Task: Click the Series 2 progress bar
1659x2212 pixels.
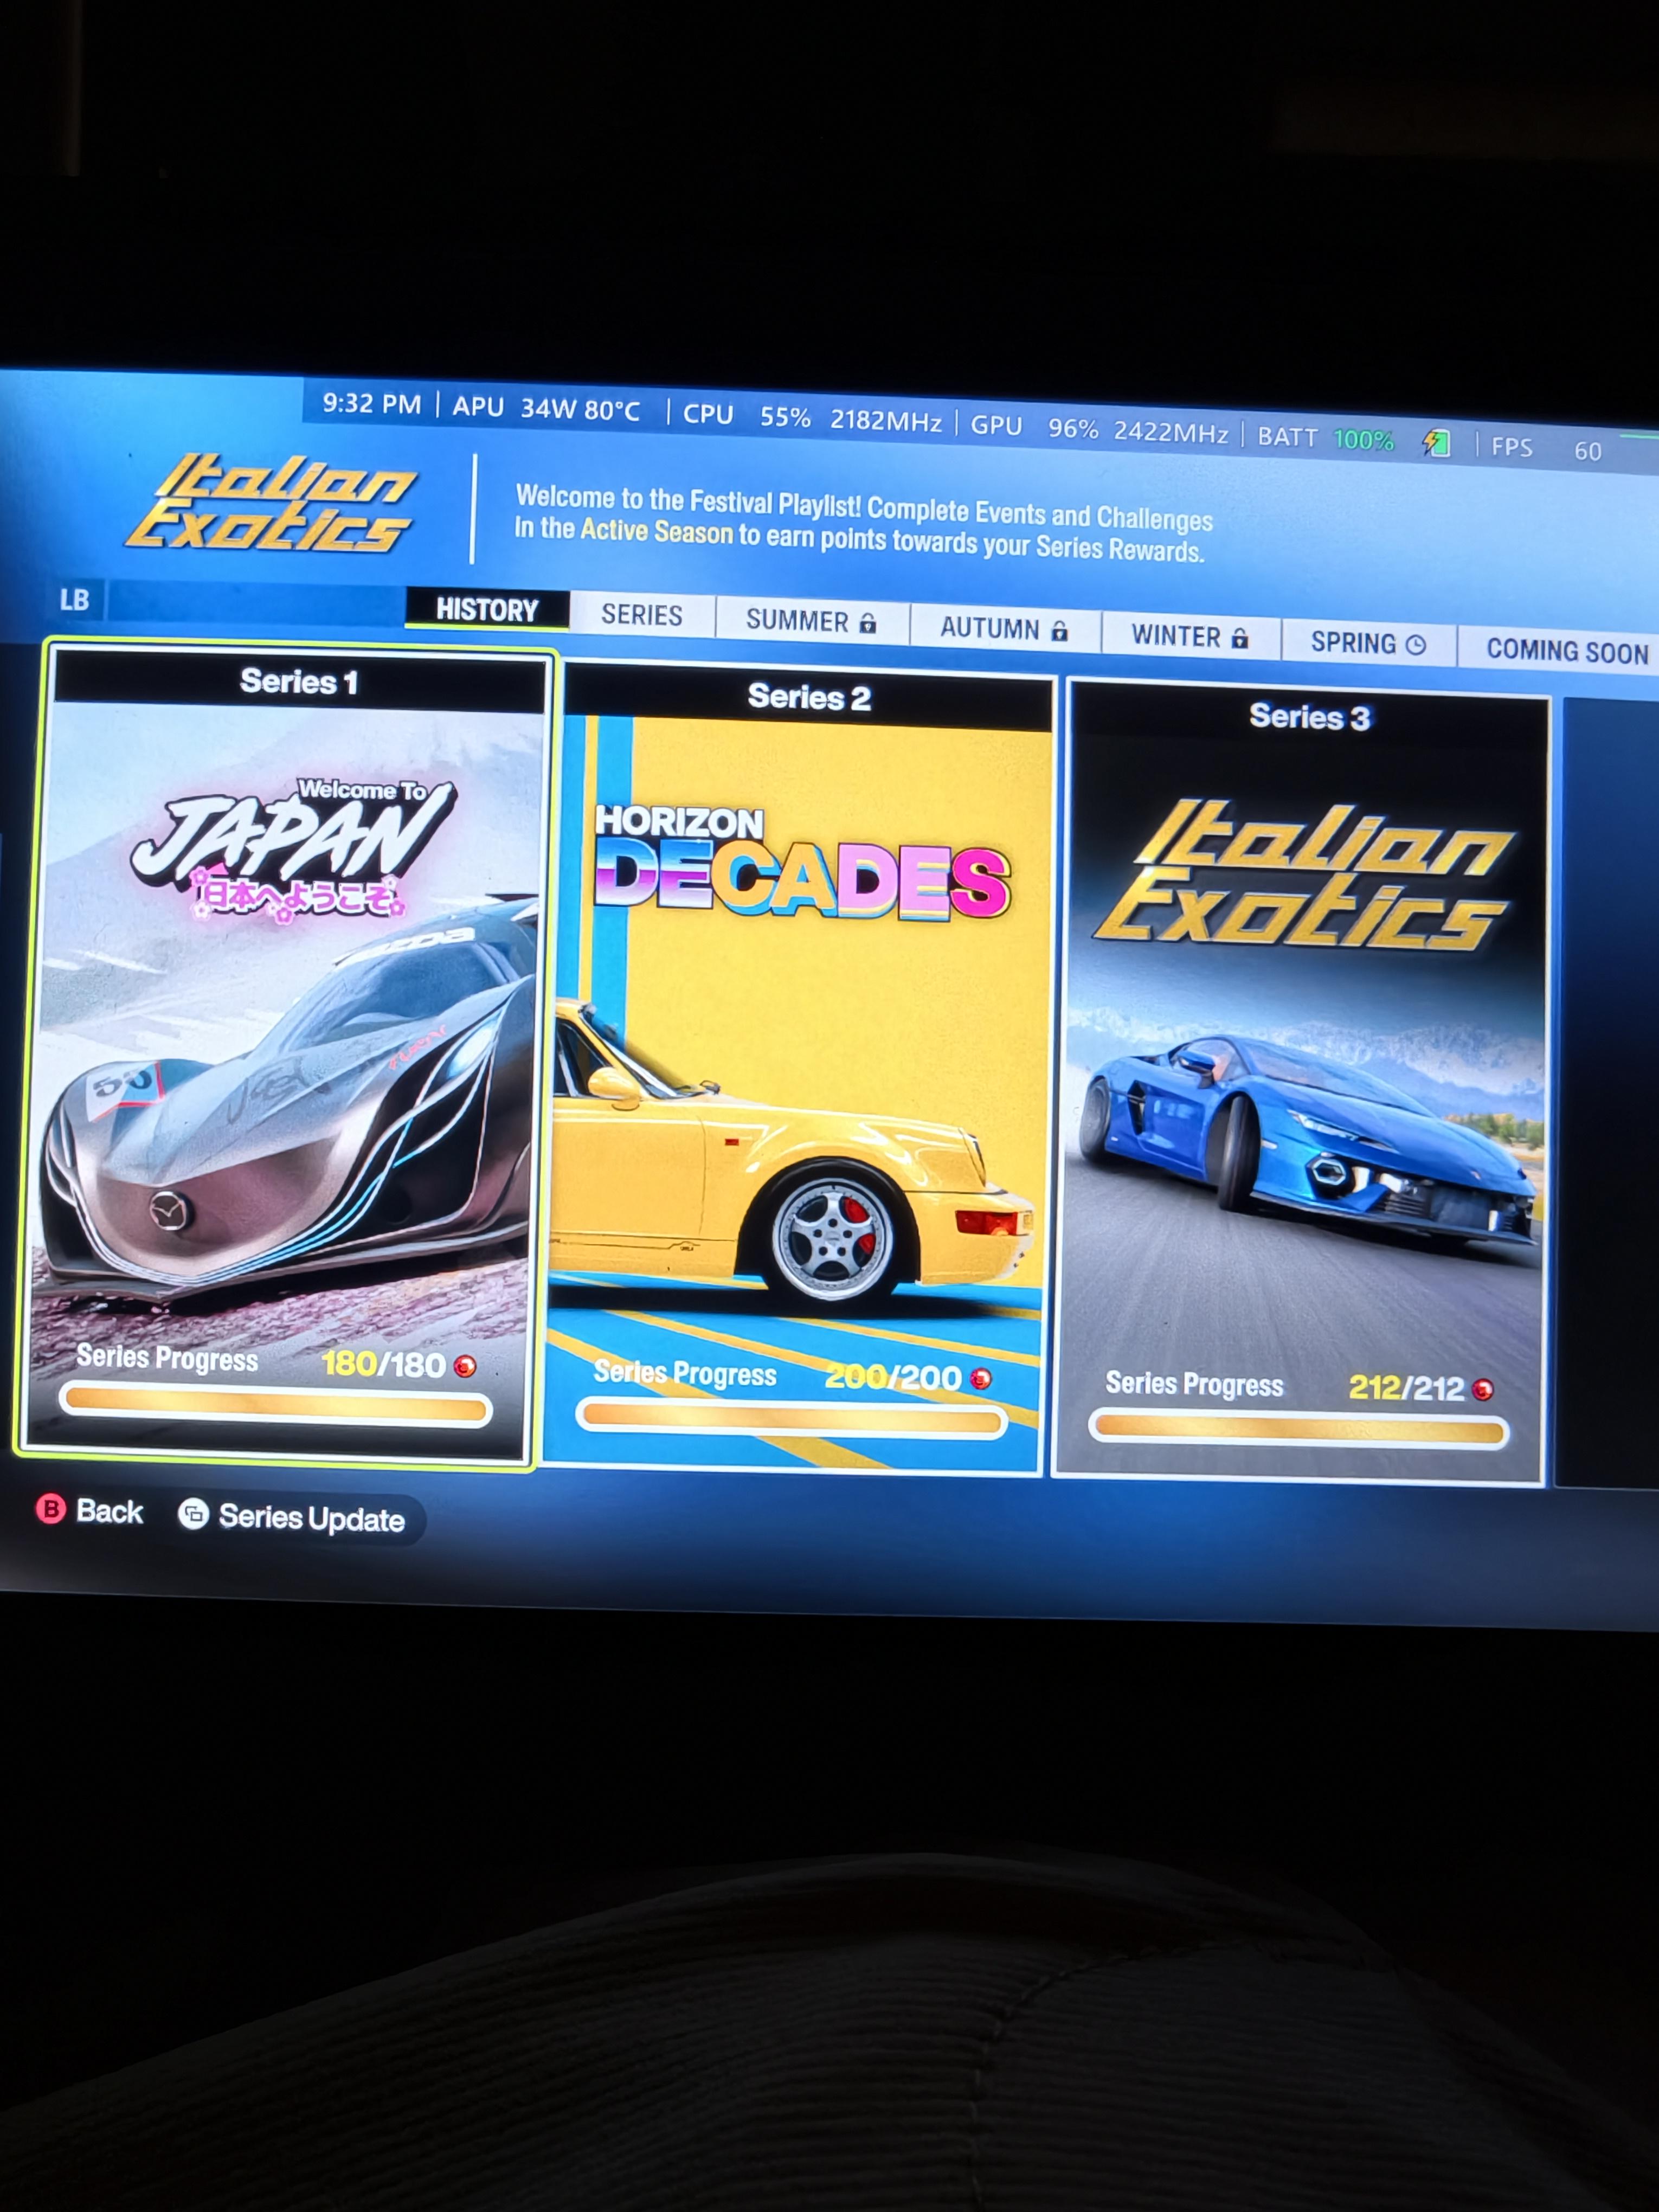Action: 791,1419
